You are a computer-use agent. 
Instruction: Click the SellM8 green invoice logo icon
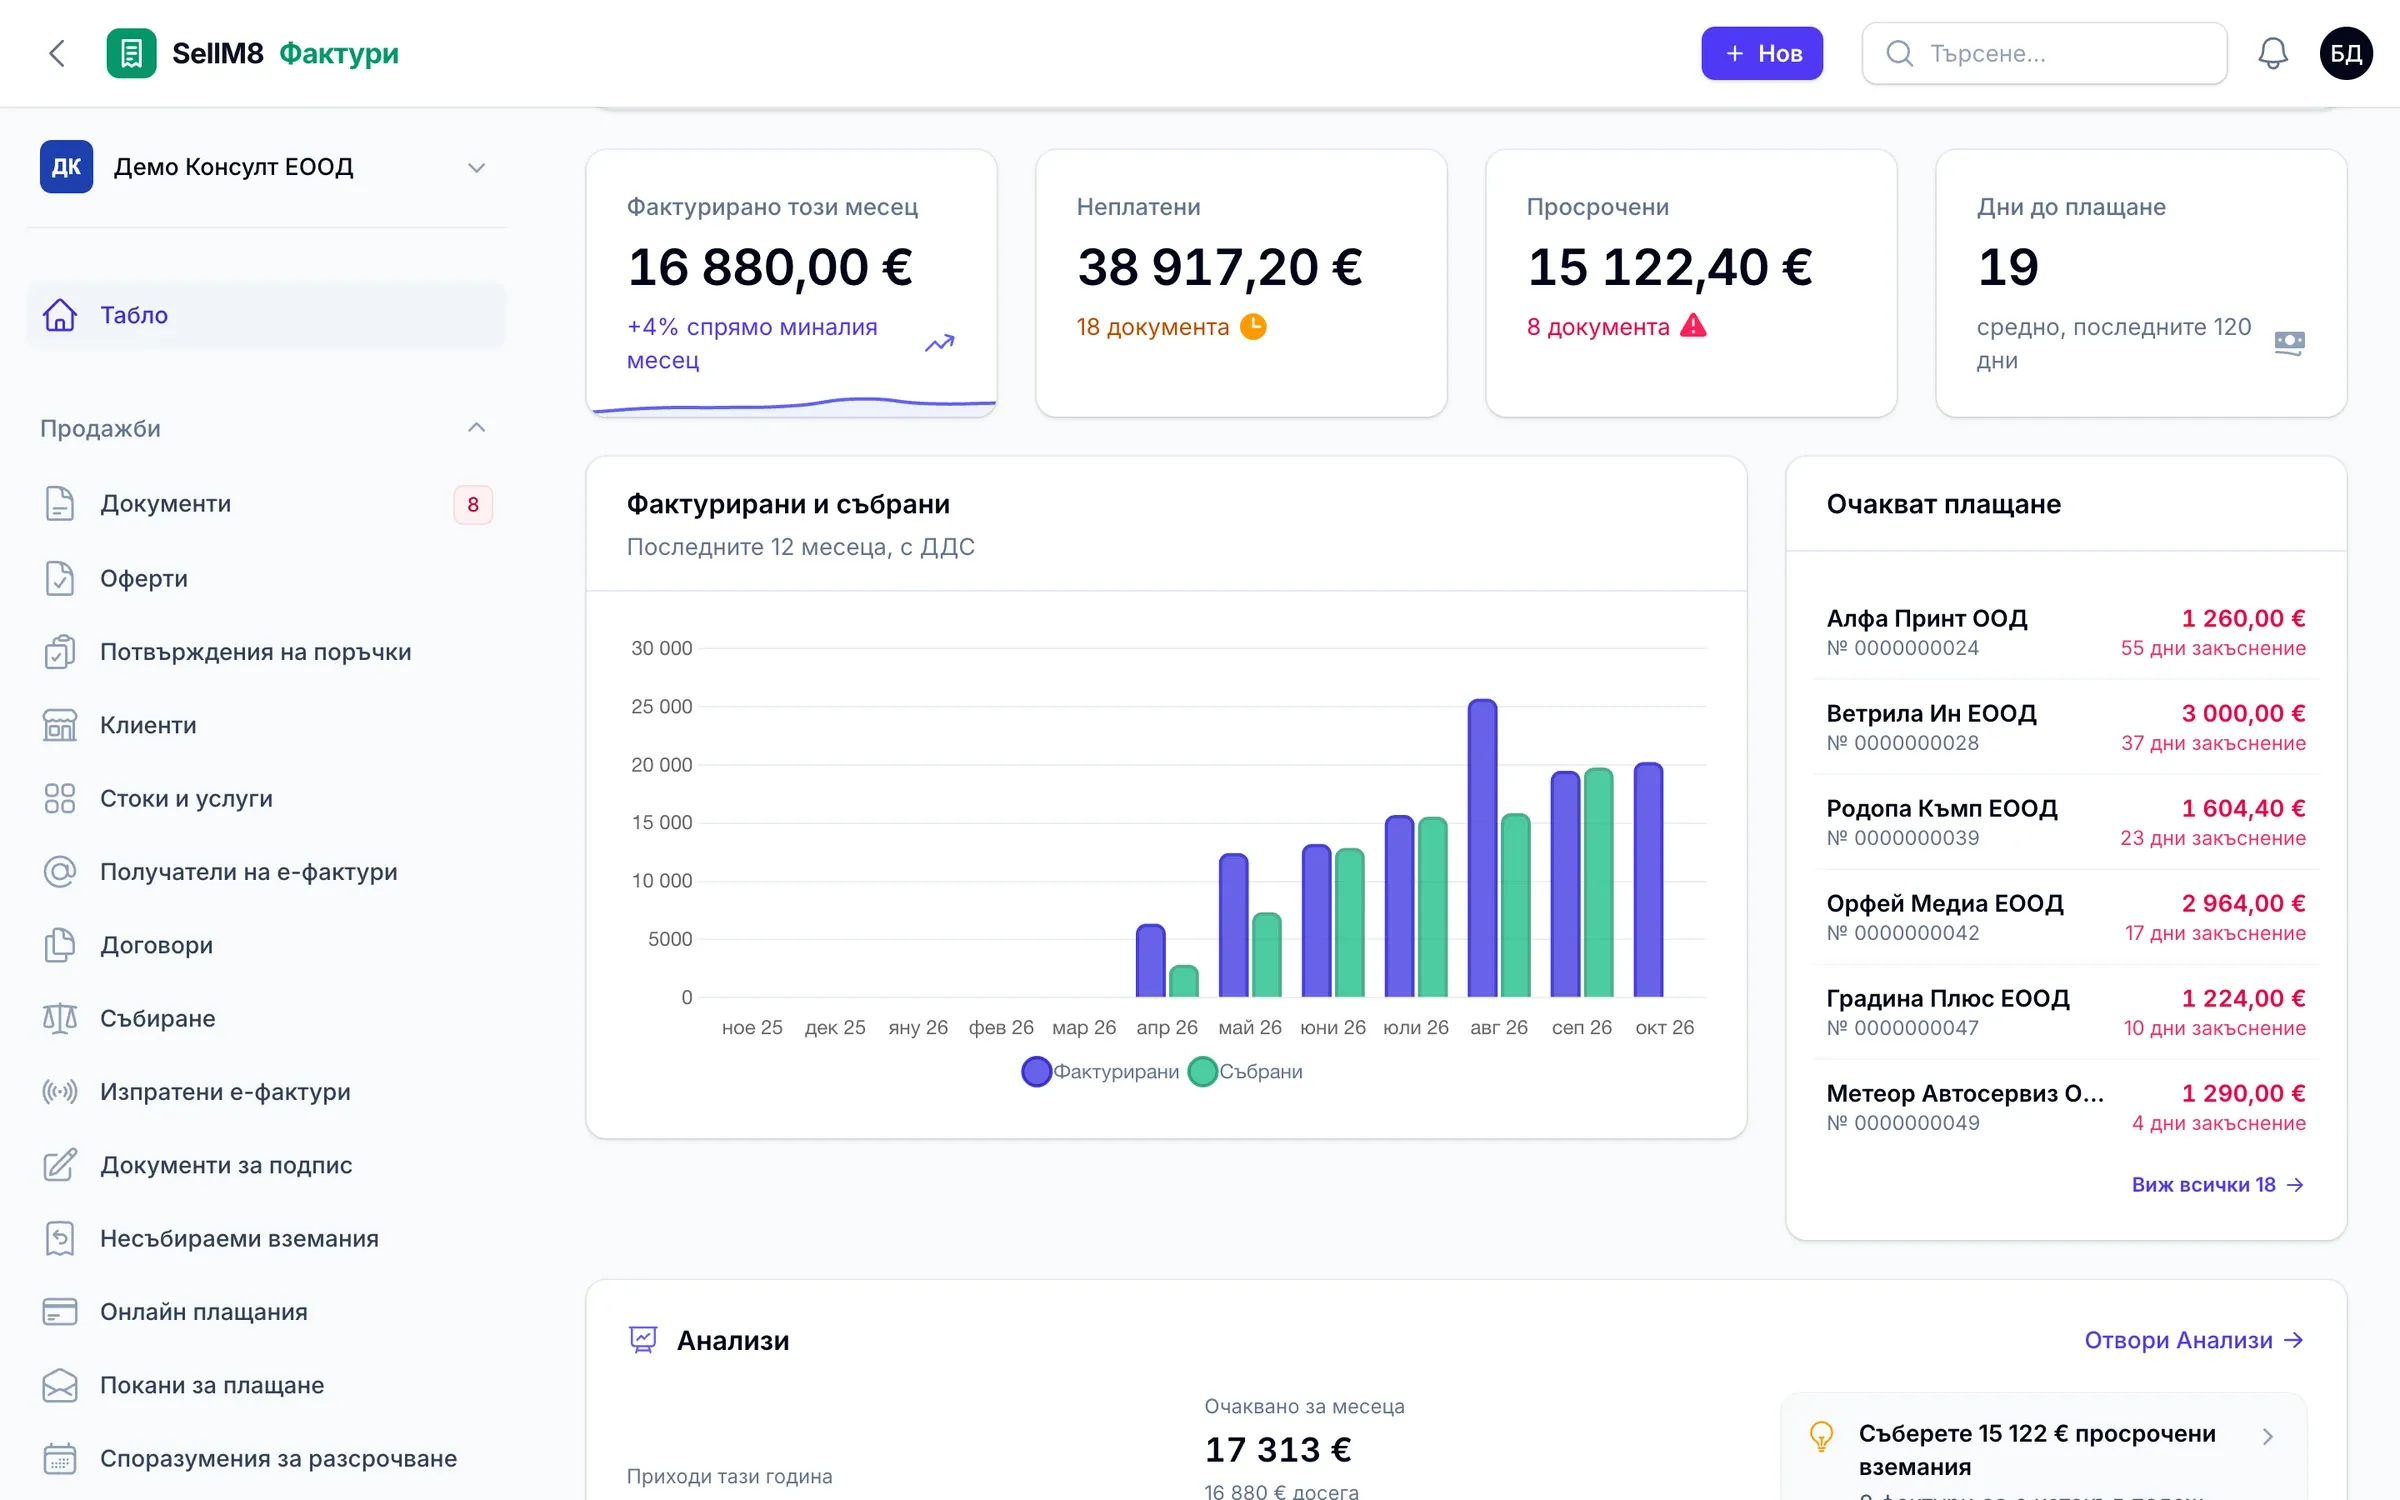pyautogui.click(x=131, y=53)
